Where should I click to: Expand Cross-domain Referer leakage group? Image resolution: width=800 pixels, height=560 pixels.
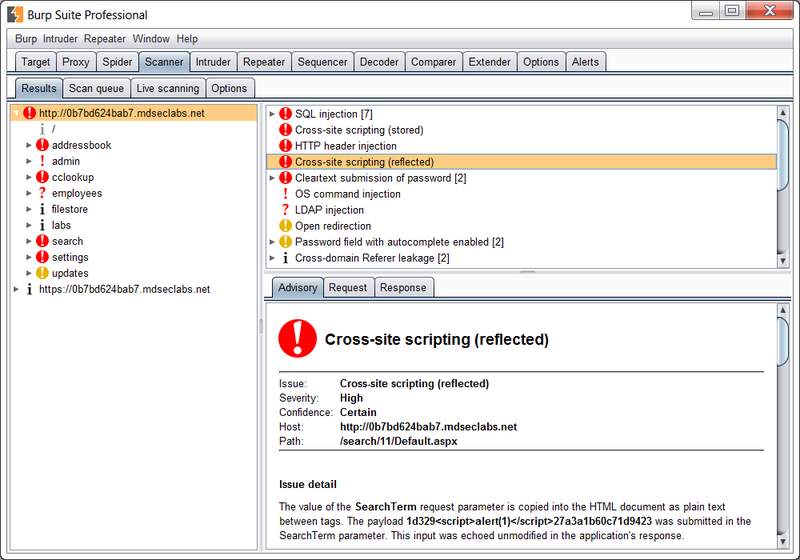coord(272,258)
